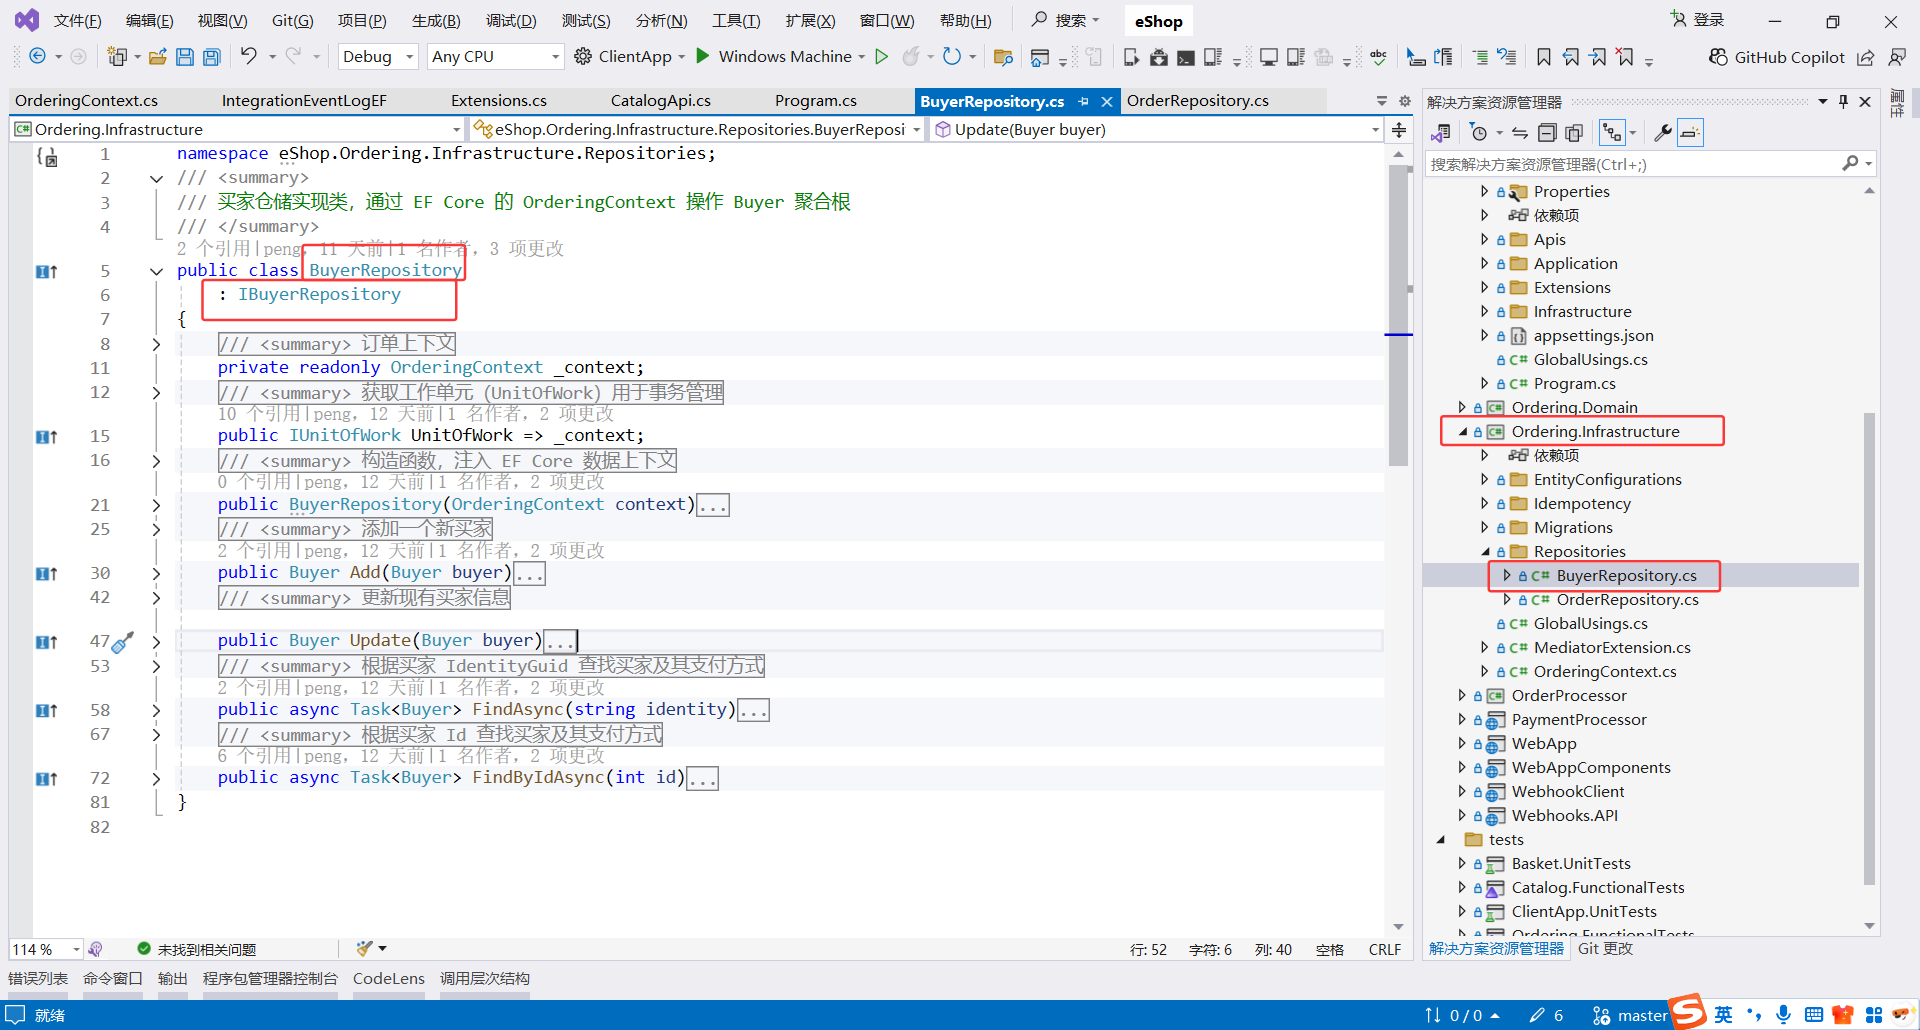Click the split editor handle above the scrollbar
Image resolution: width=1920 pixels, height=1030 pixels.
[1398, 129]
